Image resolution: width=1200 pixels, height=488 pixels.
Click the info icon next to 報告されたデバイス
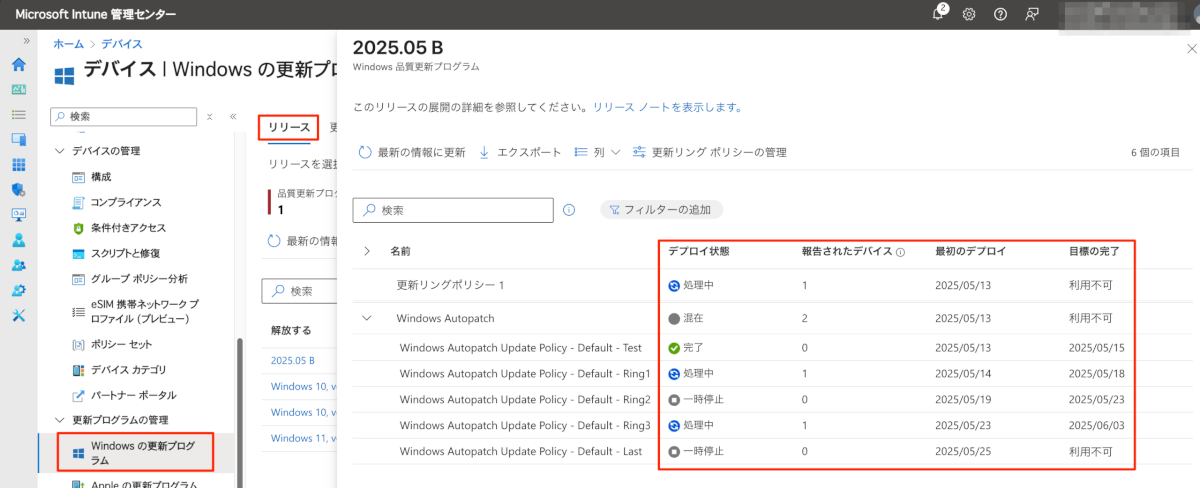click(x=900, y=252)
